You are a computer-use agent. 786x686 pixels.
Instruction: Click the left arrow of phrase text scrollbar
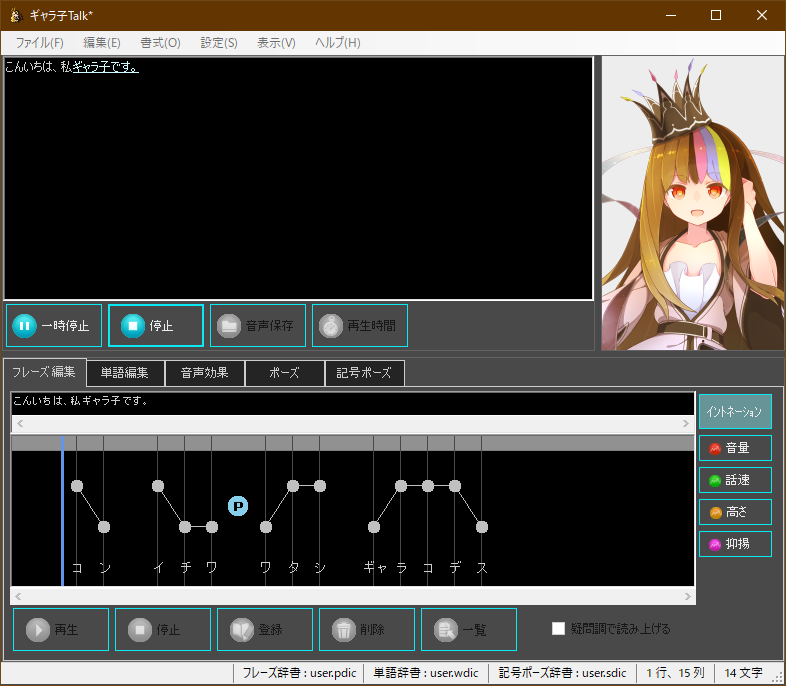click(20, 423)
